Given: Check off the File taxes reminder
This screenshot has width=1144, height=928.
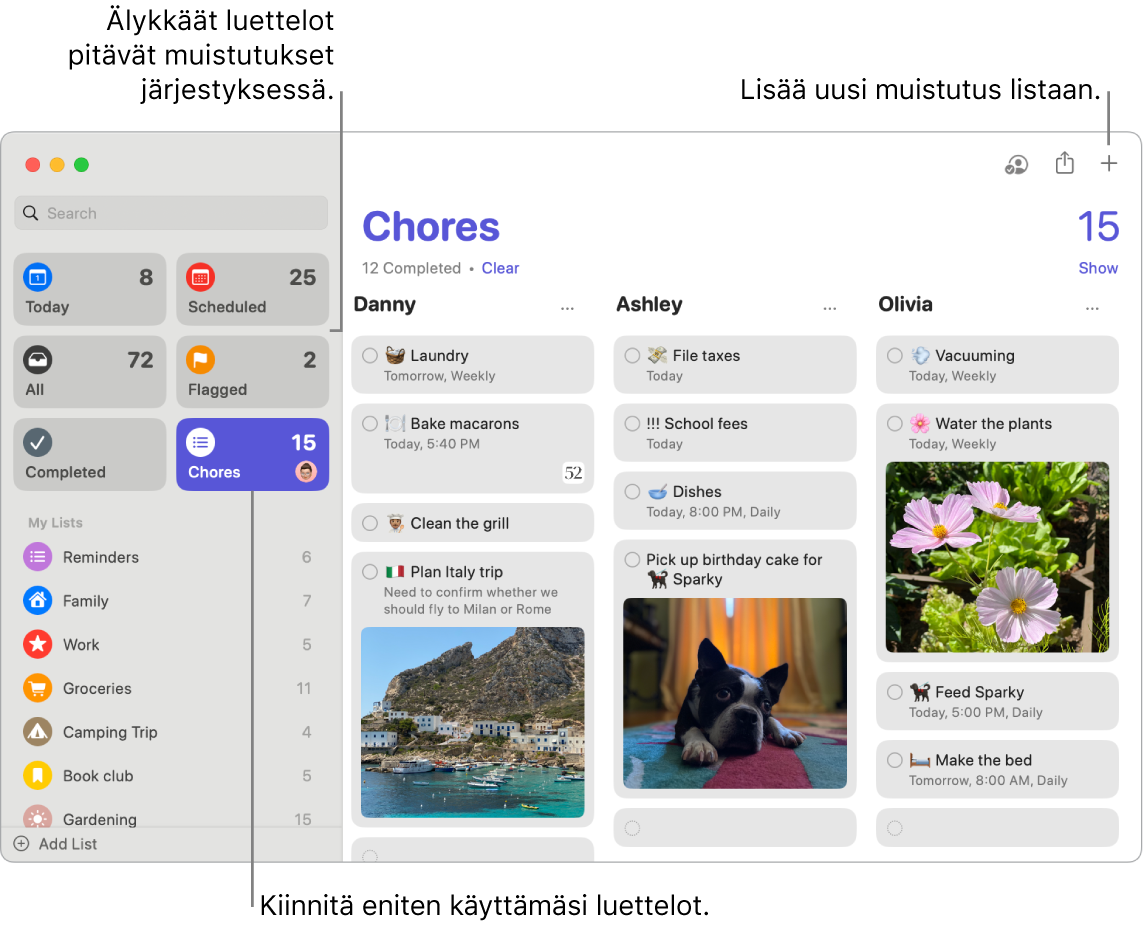Looking at the screenshot, I should click(x=633, y=354).
